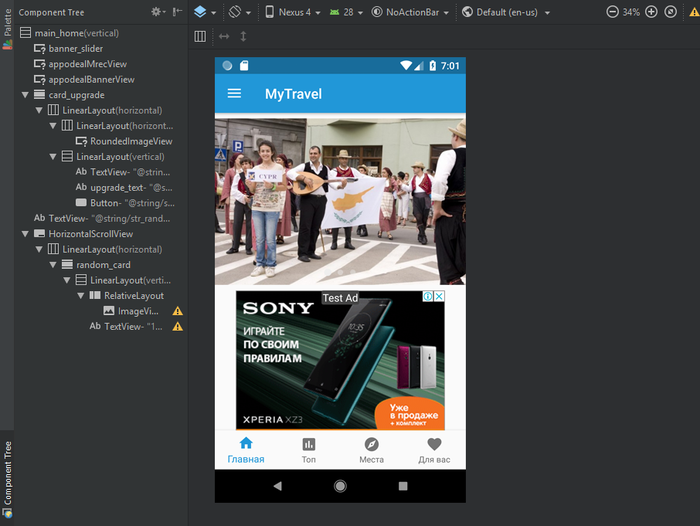Switch to the Топ bottom tab
Screen dimensions: 700x526
308,450
